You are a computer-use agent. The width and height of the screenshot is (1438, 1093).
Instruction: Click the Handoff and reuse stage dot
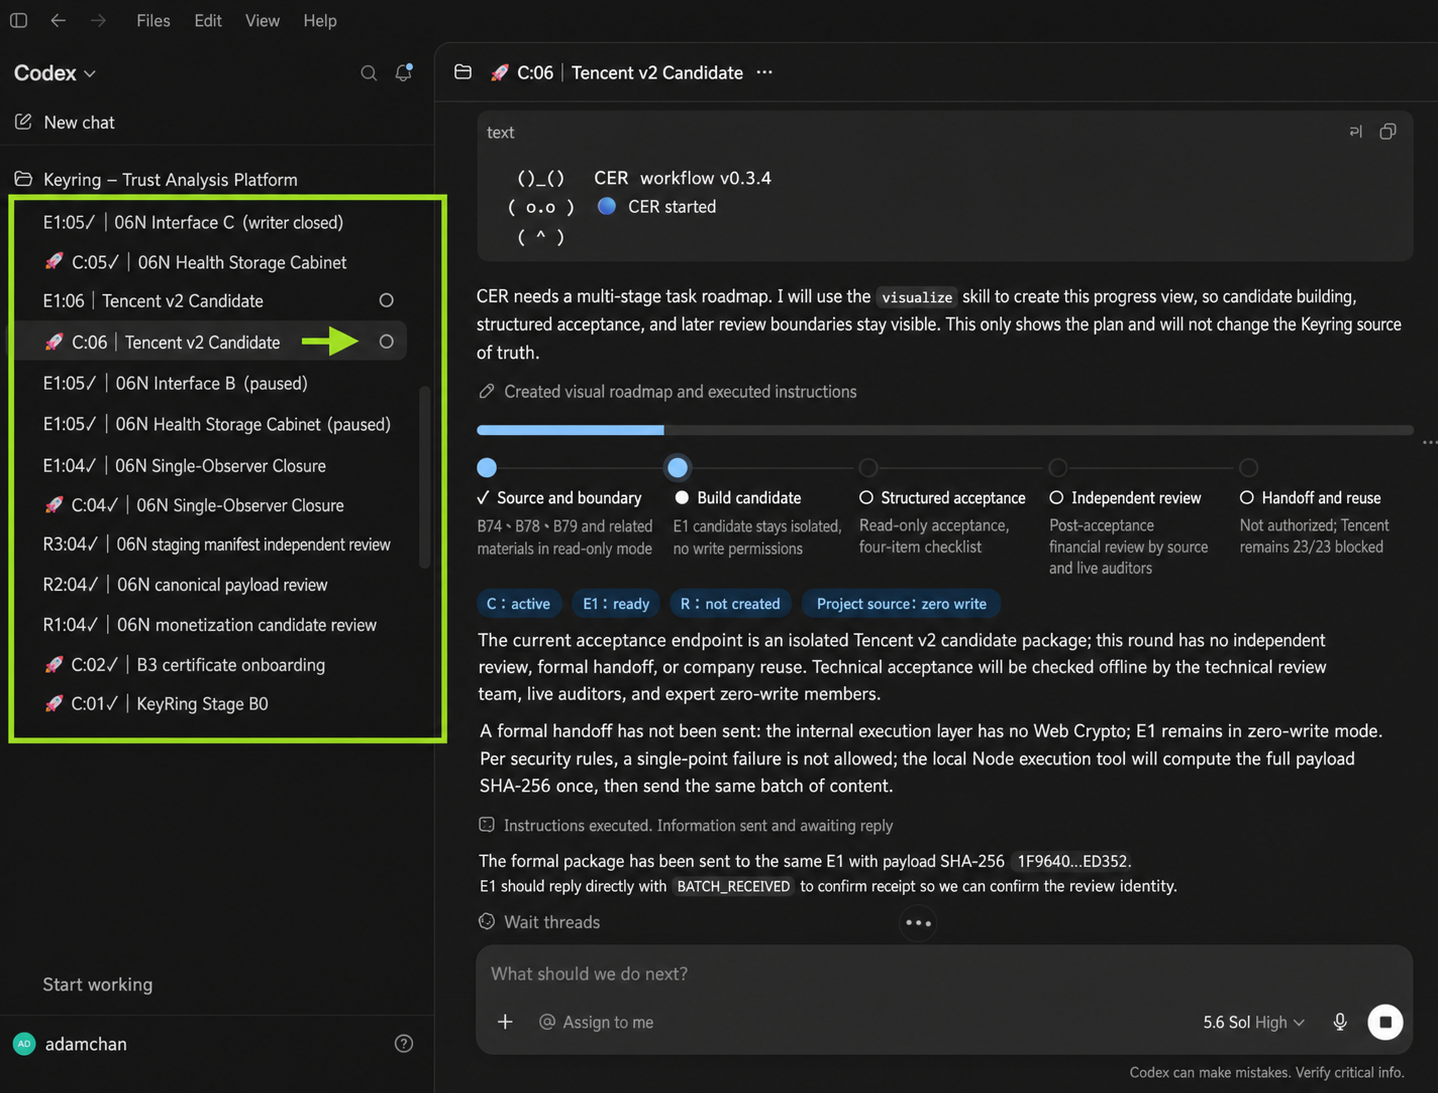tap(1248, 467)
